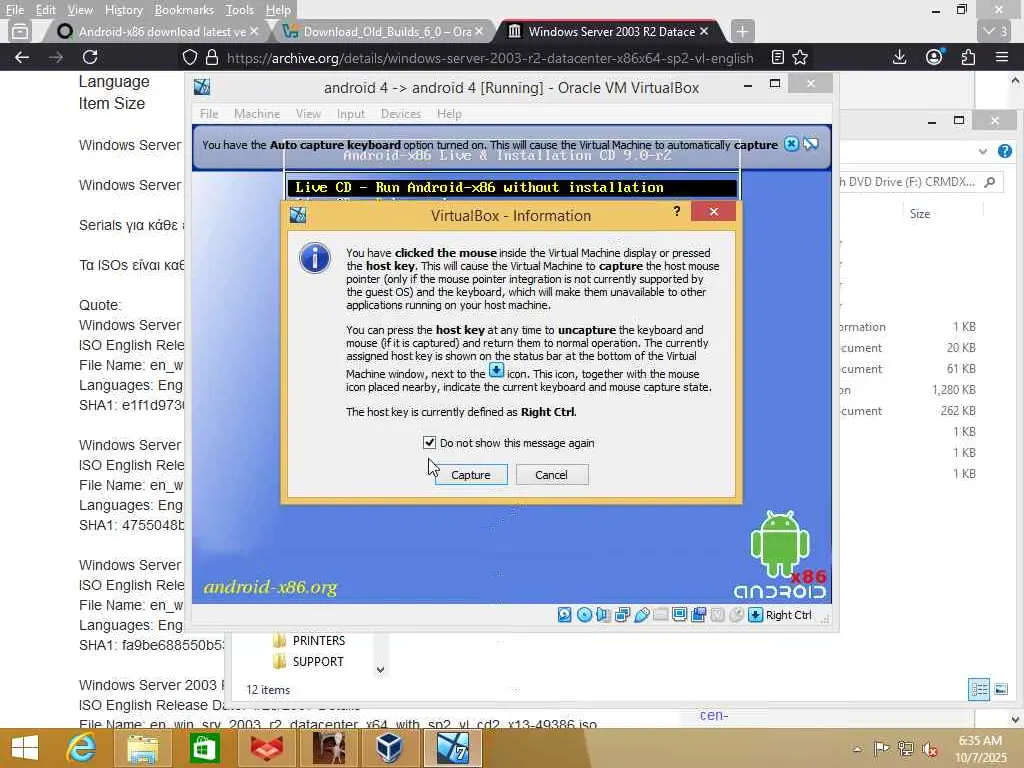Uncheck 'Do not show this message again'
This screenshot has width=1024, height=768.
[429, 443]
